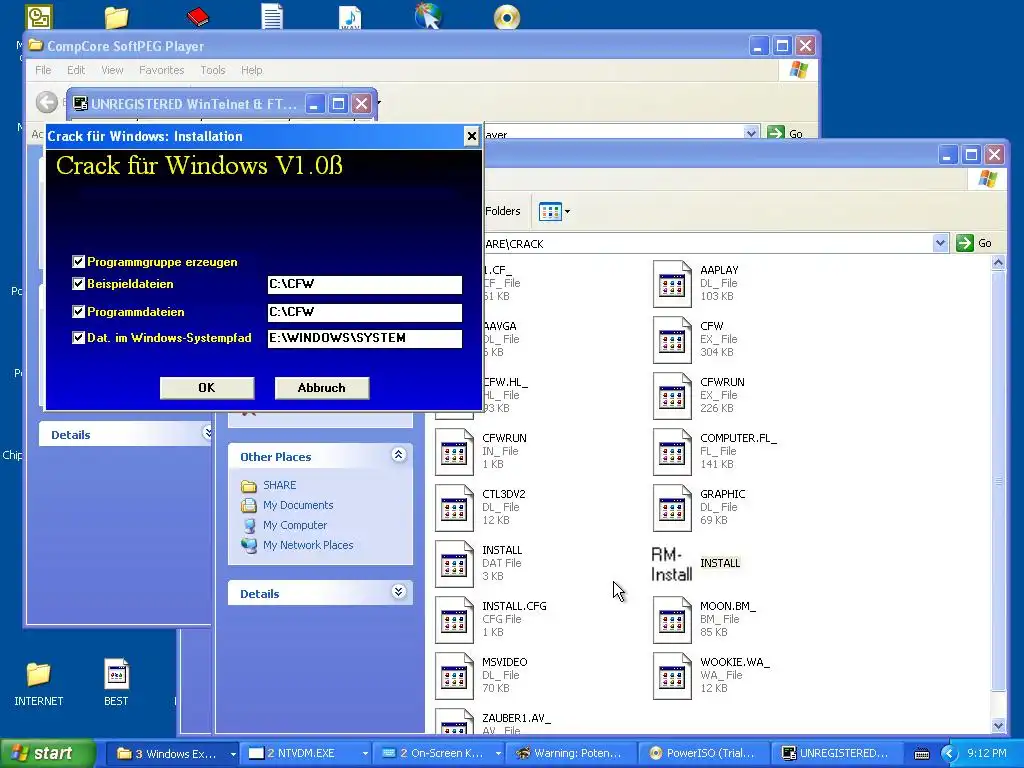1024x768 pixels.
Task: Click Go button in CompCore SoftPEG window
Action: coord(786,133)
